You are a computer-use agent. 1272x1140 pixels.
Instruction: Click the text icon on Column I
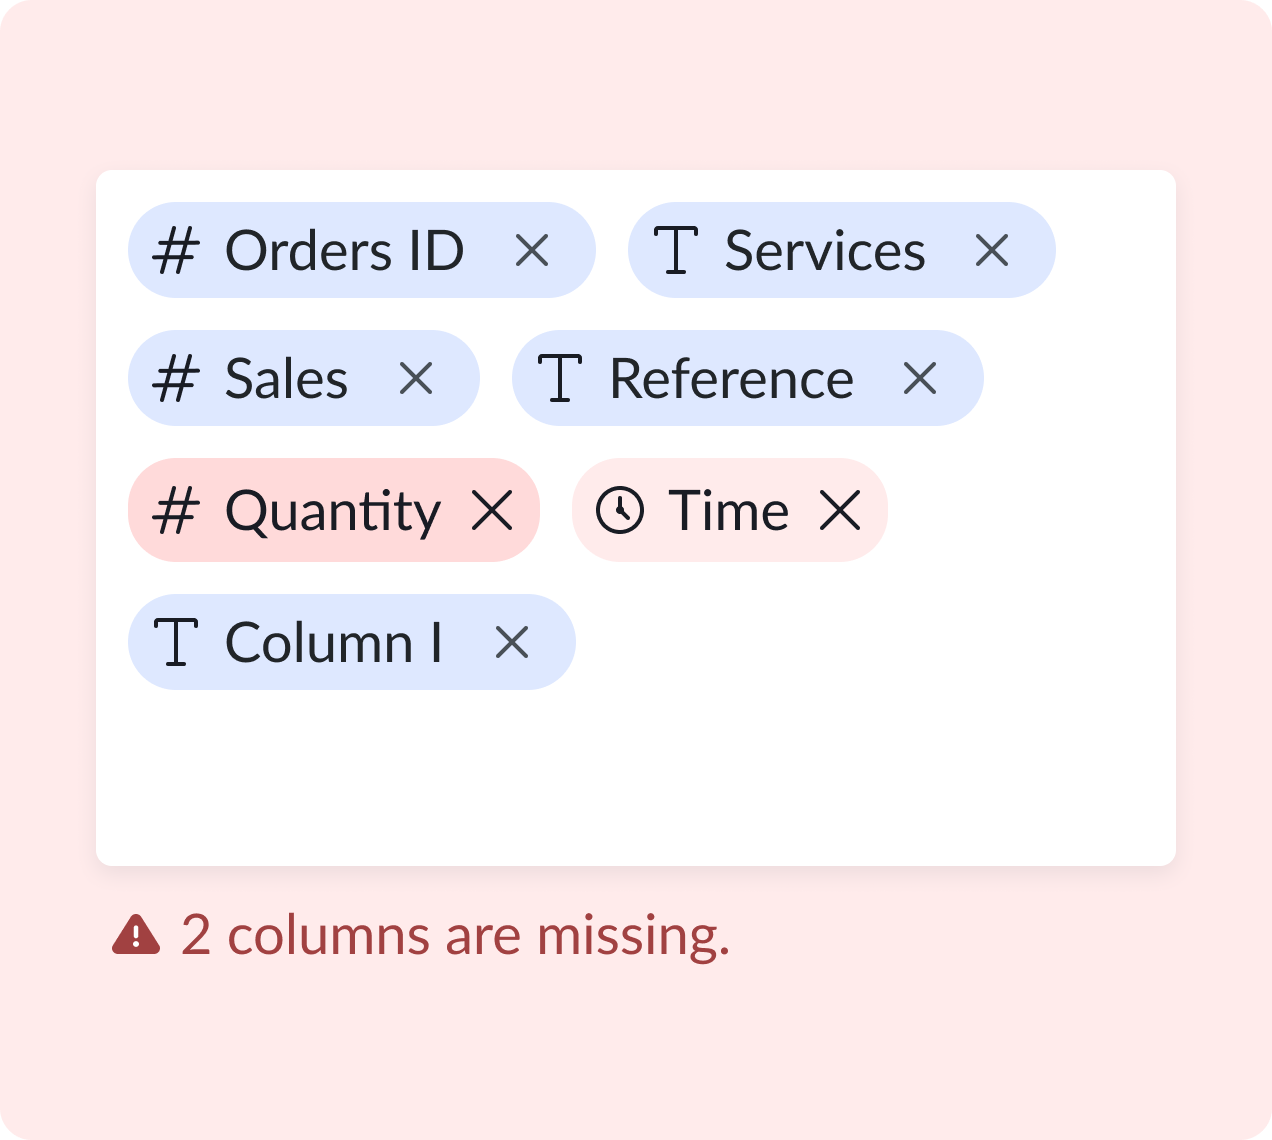click(x=176, y=642)
